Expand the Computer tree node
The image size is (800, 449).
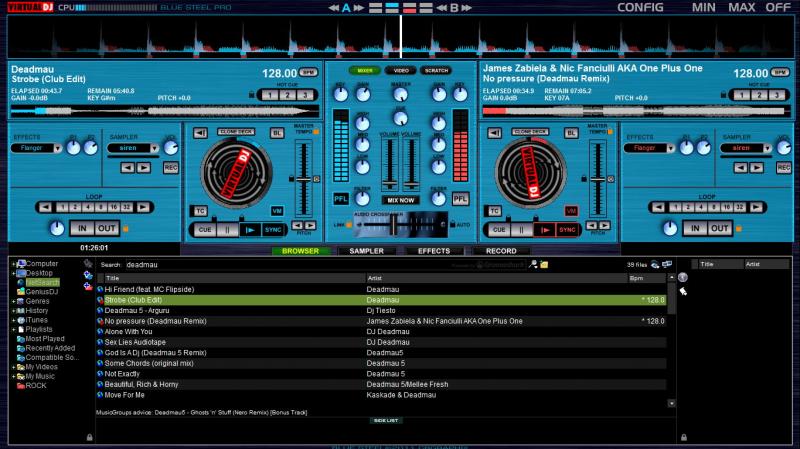point(14,264)
